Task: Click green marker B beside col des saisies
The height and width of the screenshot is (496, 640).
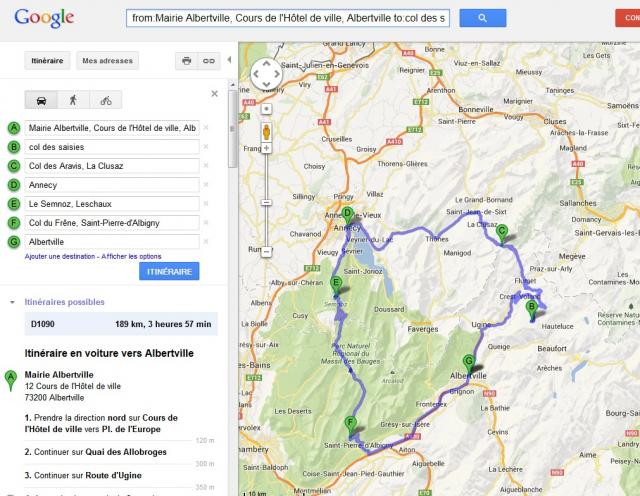Action: 14,147
